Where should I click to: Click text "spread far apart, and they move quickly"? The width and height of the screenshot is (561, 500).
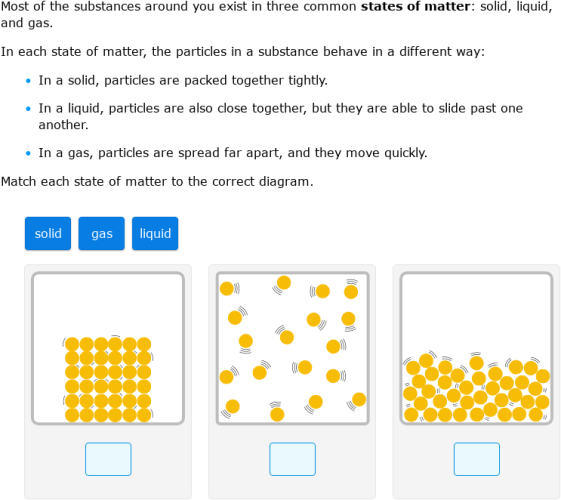click(303, 153)
